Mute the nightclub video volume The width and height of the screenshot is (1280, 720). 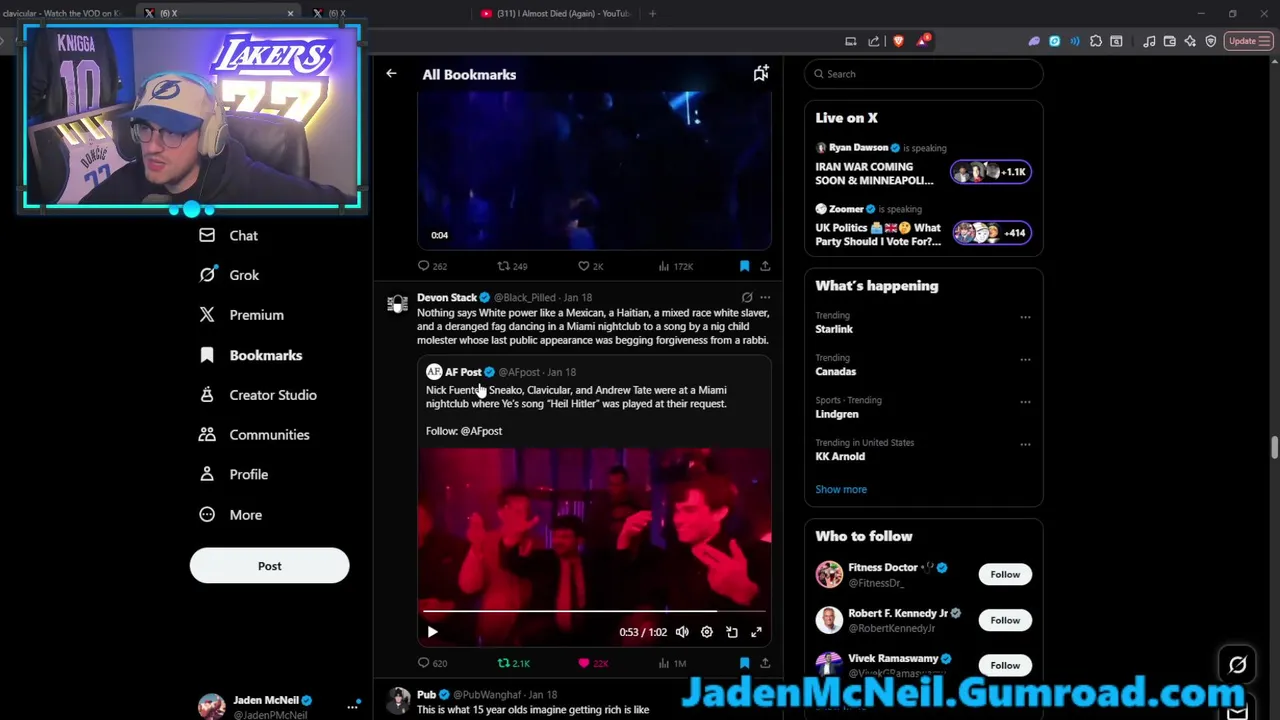[682, 632]
